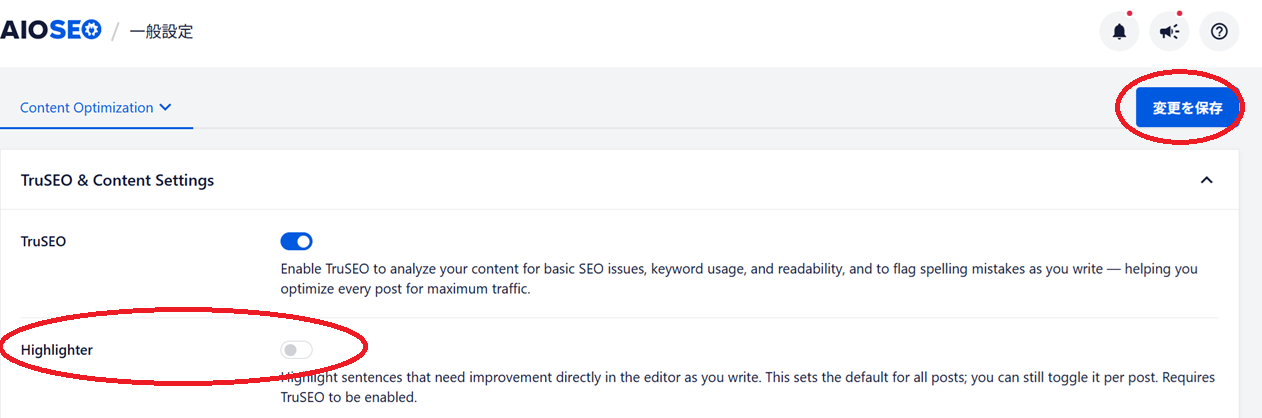Click the gear symbol inside the AIOSEO logo
Screen dimensions: 1262x418
coord(91,31)
